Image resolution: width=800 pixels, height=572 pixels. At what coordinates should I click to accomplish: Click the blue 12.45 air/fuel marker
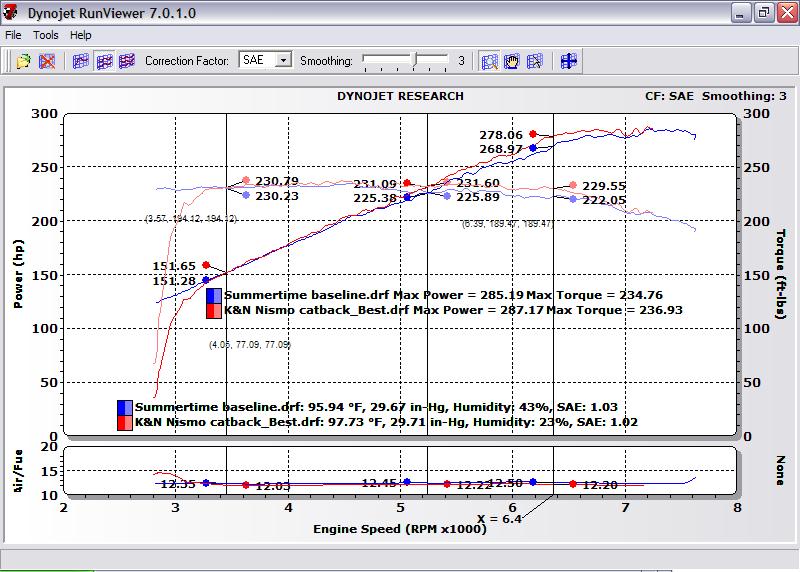click(407, 482)
